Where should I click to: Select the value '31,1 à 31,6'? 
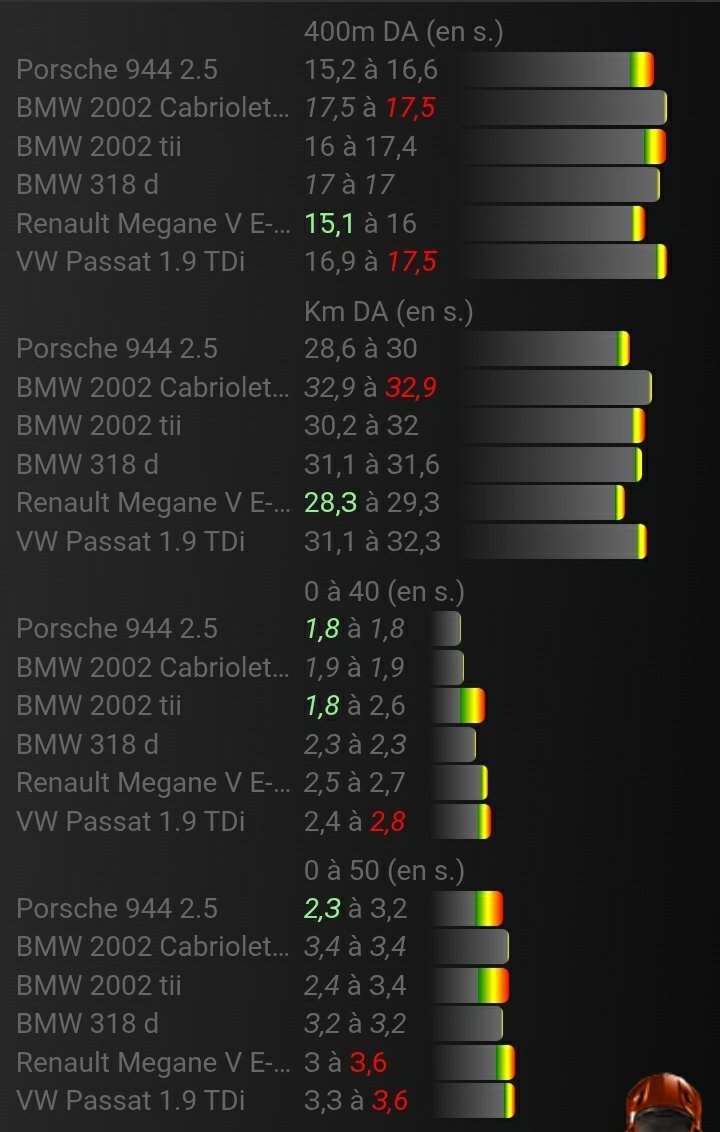coord(372,466)
